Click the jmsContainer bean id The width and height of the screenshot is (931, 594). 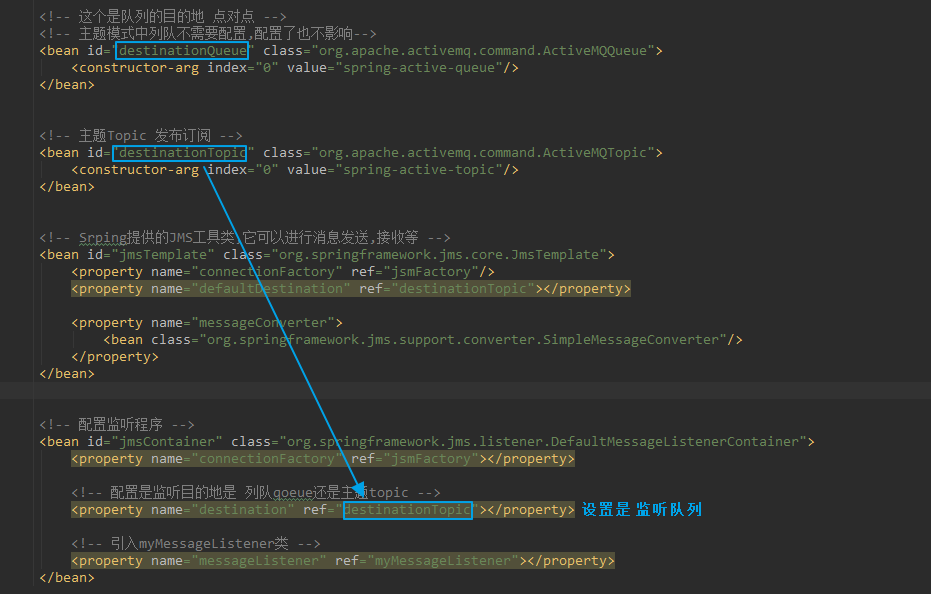[167, 442]
